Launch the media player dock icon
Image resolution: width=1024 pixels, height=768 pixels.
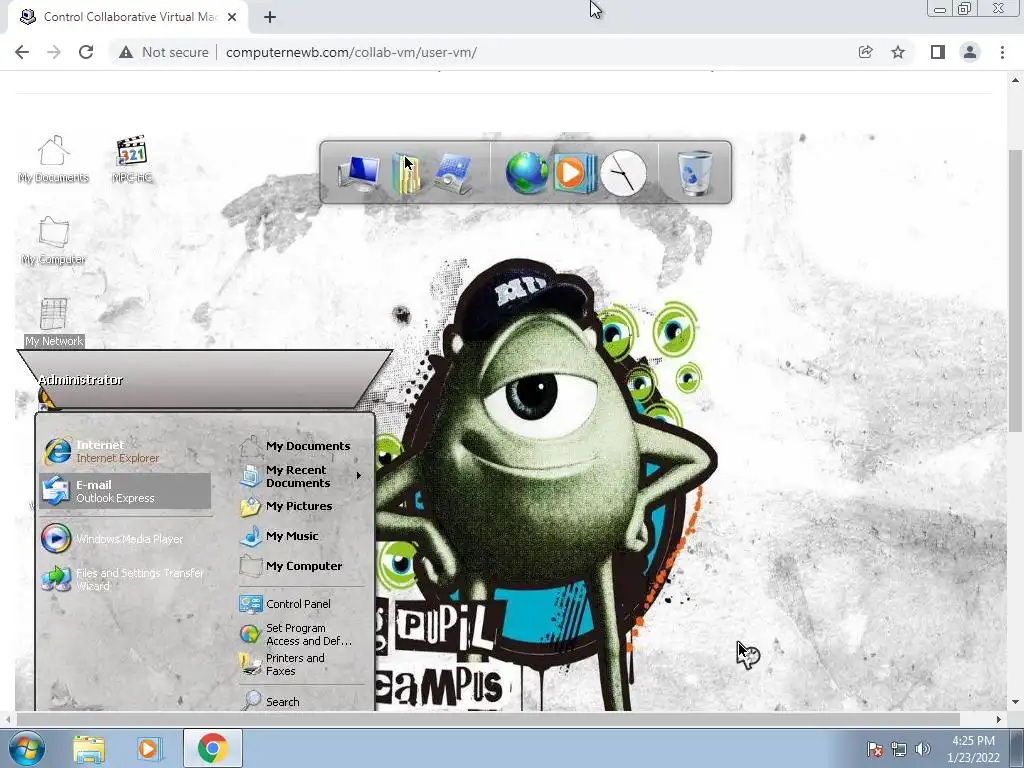click(574, 173)
